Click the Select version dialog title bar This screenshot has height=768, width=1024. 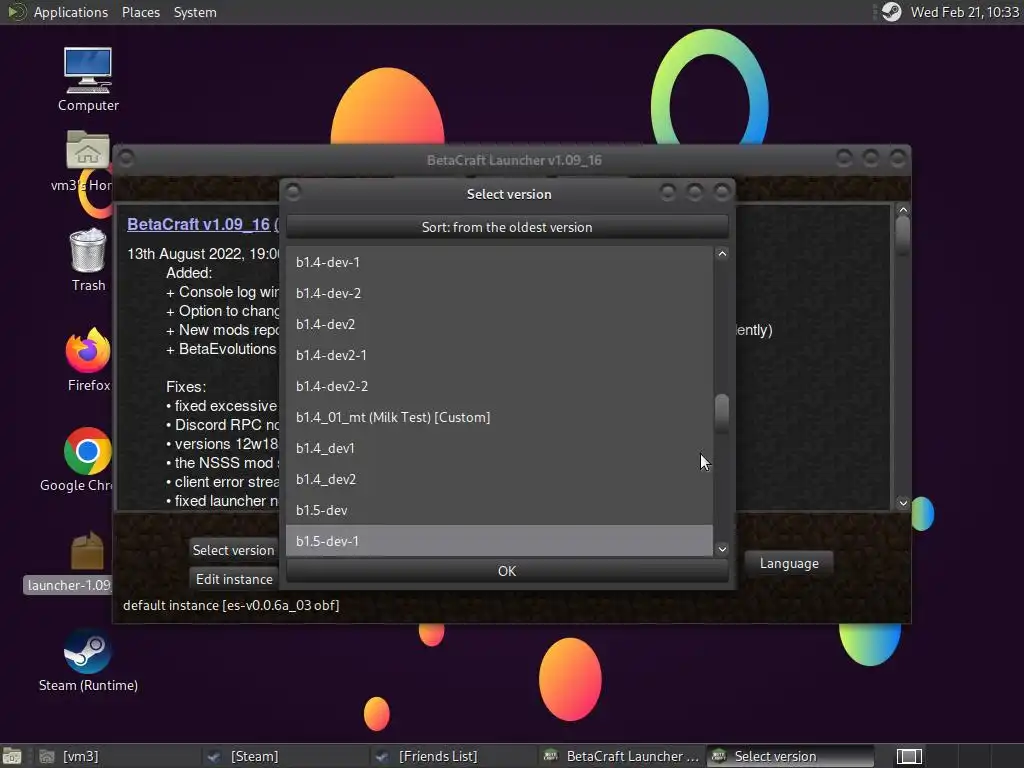[x=508, y=194]
